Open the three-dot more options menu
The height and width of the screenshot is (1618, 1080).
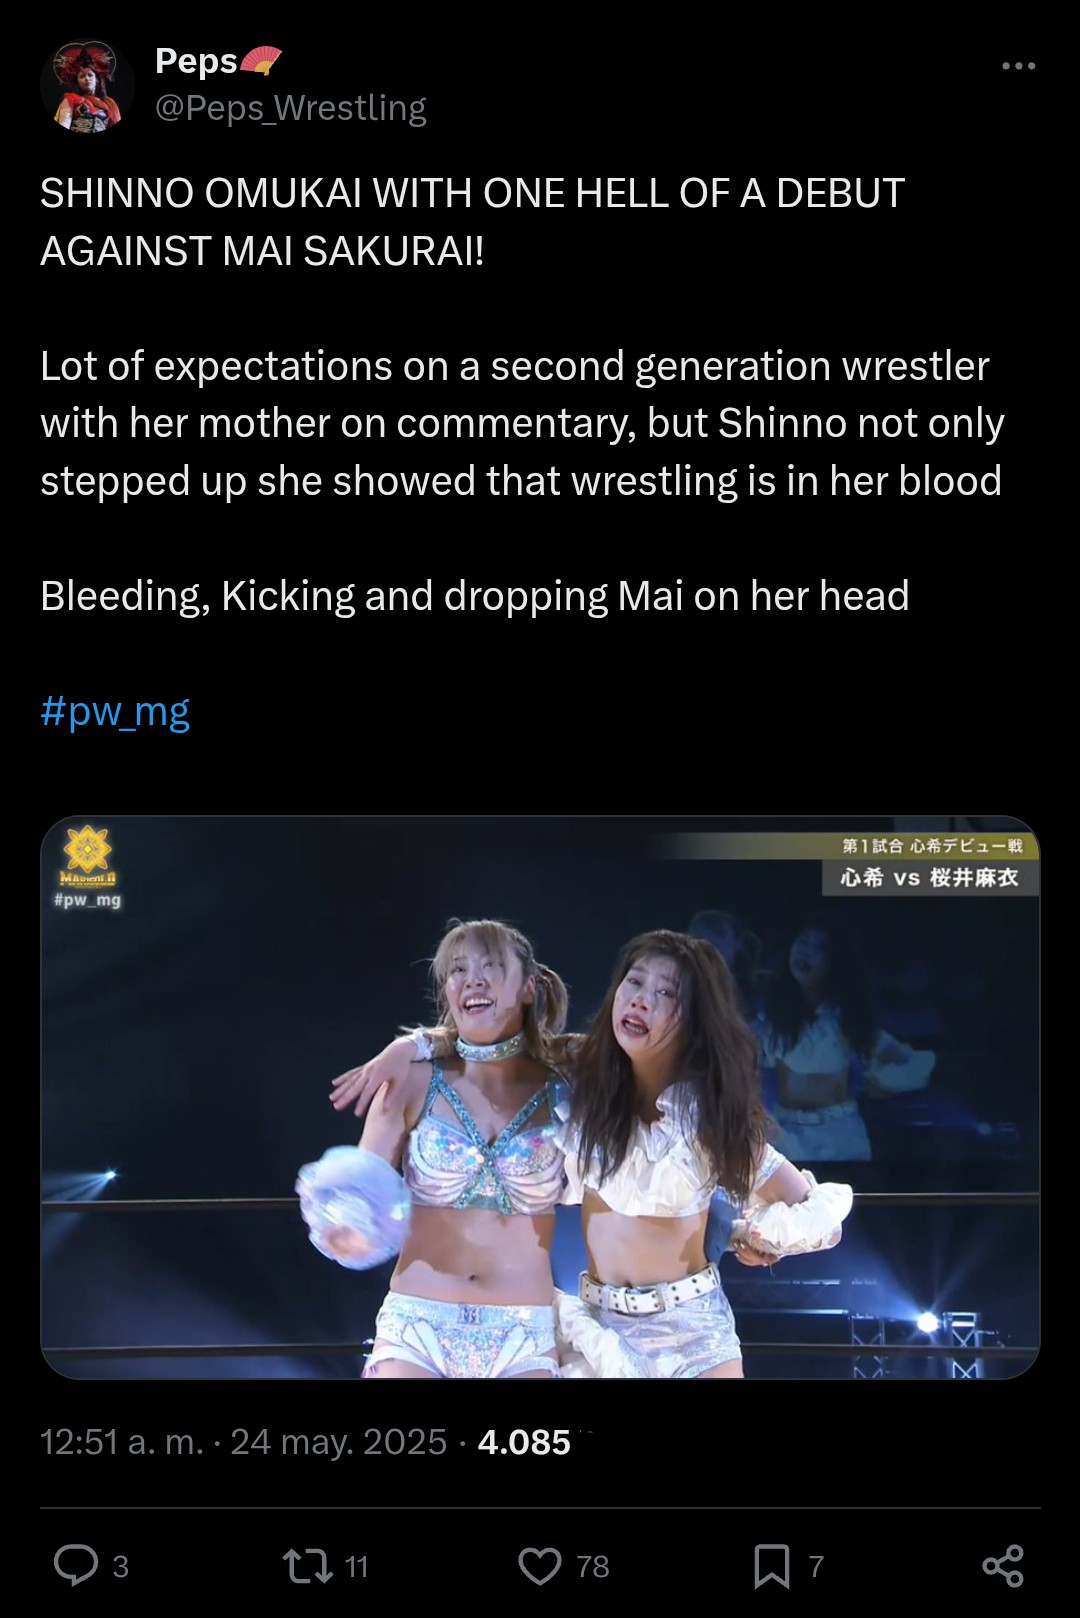point(1018,66)
